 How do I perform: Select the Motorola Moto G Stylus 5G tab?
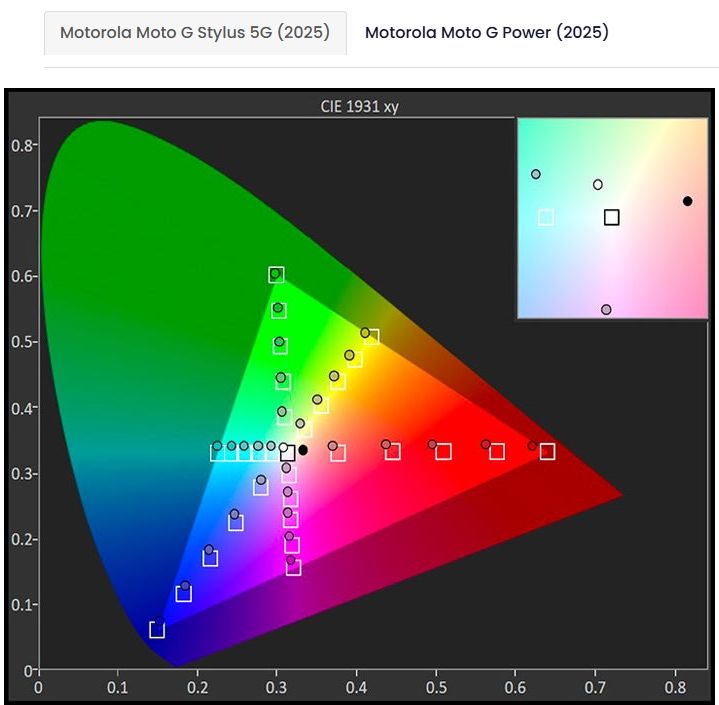pos(195,33)
